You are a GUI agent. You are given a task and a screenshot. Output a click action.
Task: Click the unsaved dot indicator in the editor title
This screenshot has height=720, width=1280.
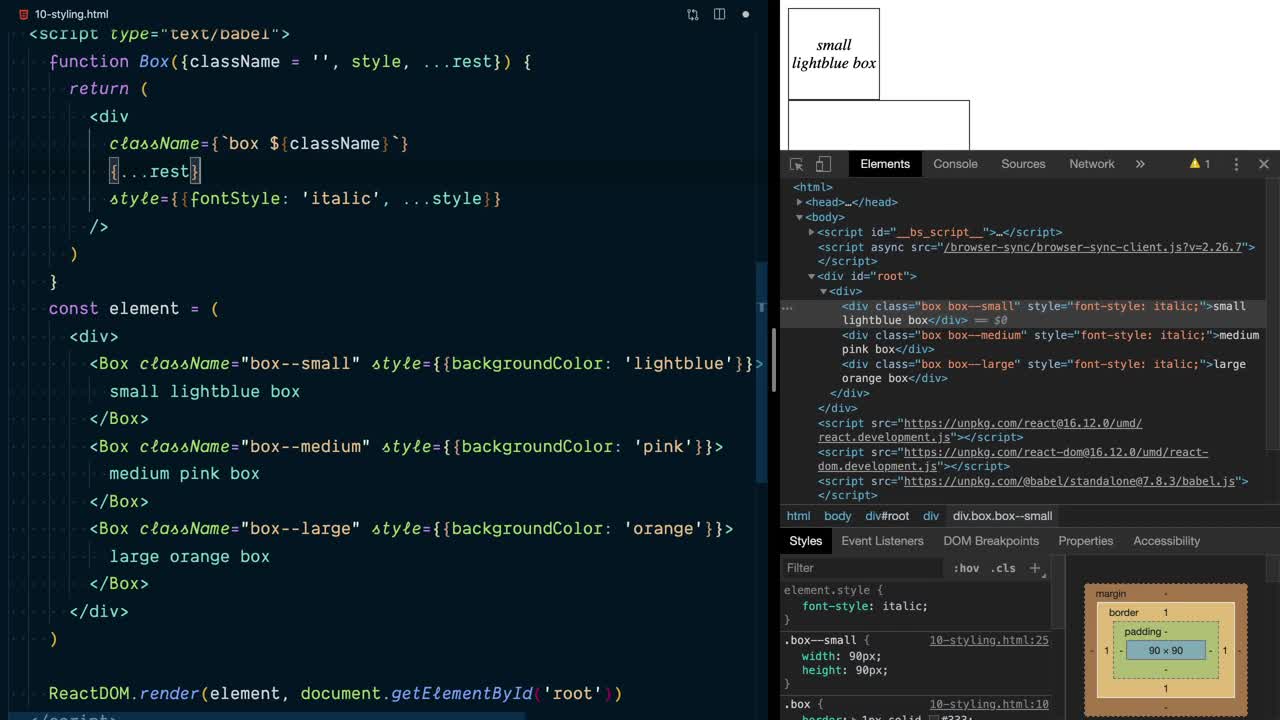pyautogui.click(x=746, y=14)
